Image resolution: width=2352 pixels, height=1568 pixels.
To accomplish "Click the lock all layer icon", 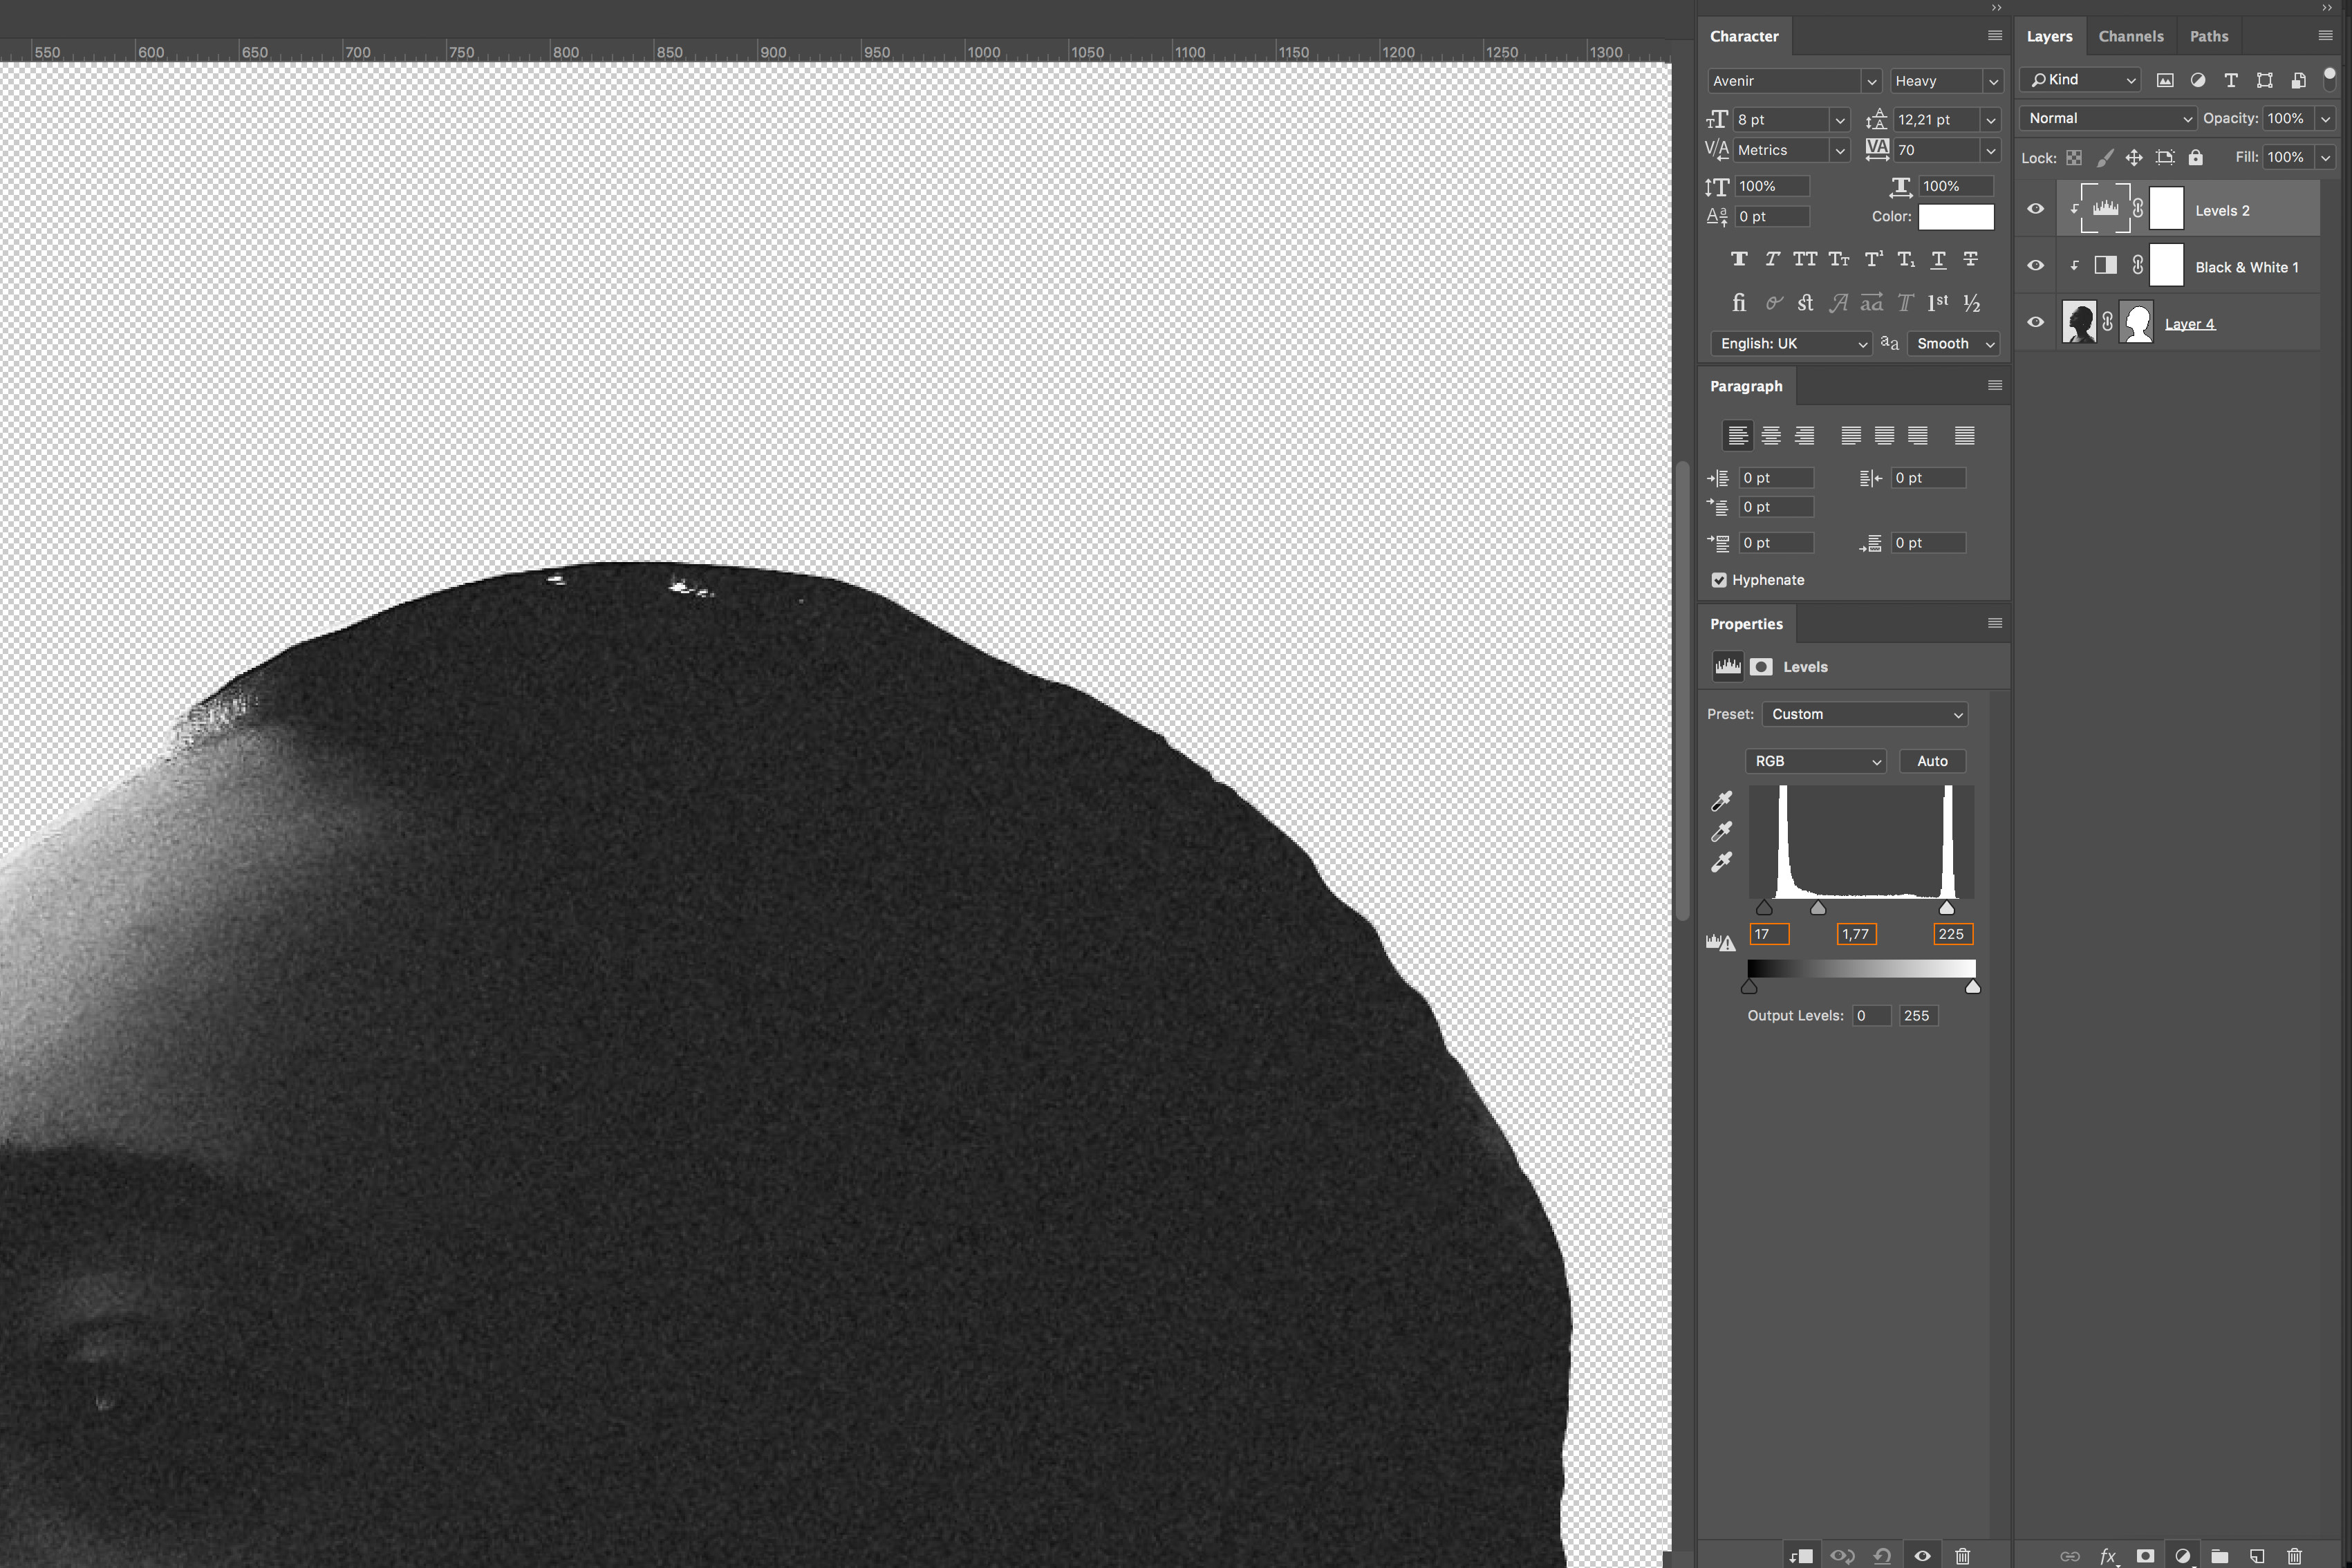I will [2195, 157].
